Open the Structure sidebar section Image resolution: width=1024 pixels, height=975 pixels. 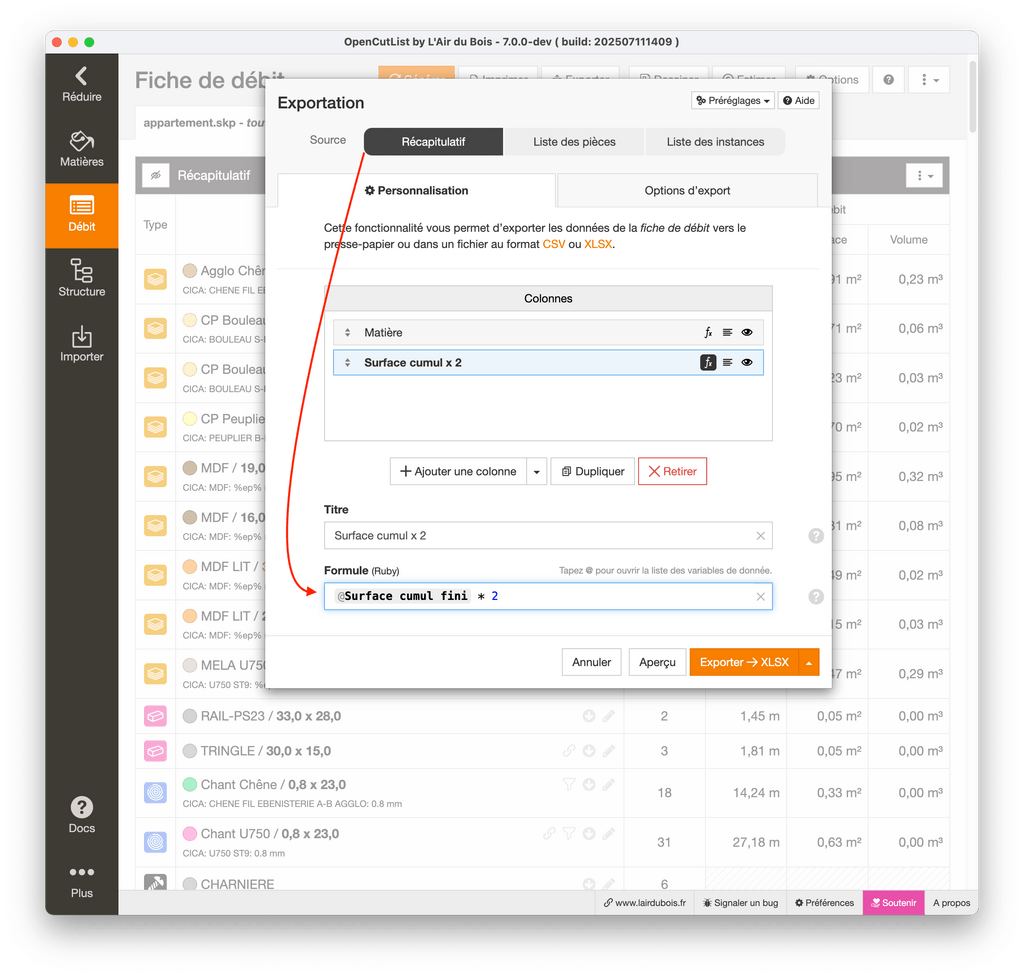(x=82, y=279)
